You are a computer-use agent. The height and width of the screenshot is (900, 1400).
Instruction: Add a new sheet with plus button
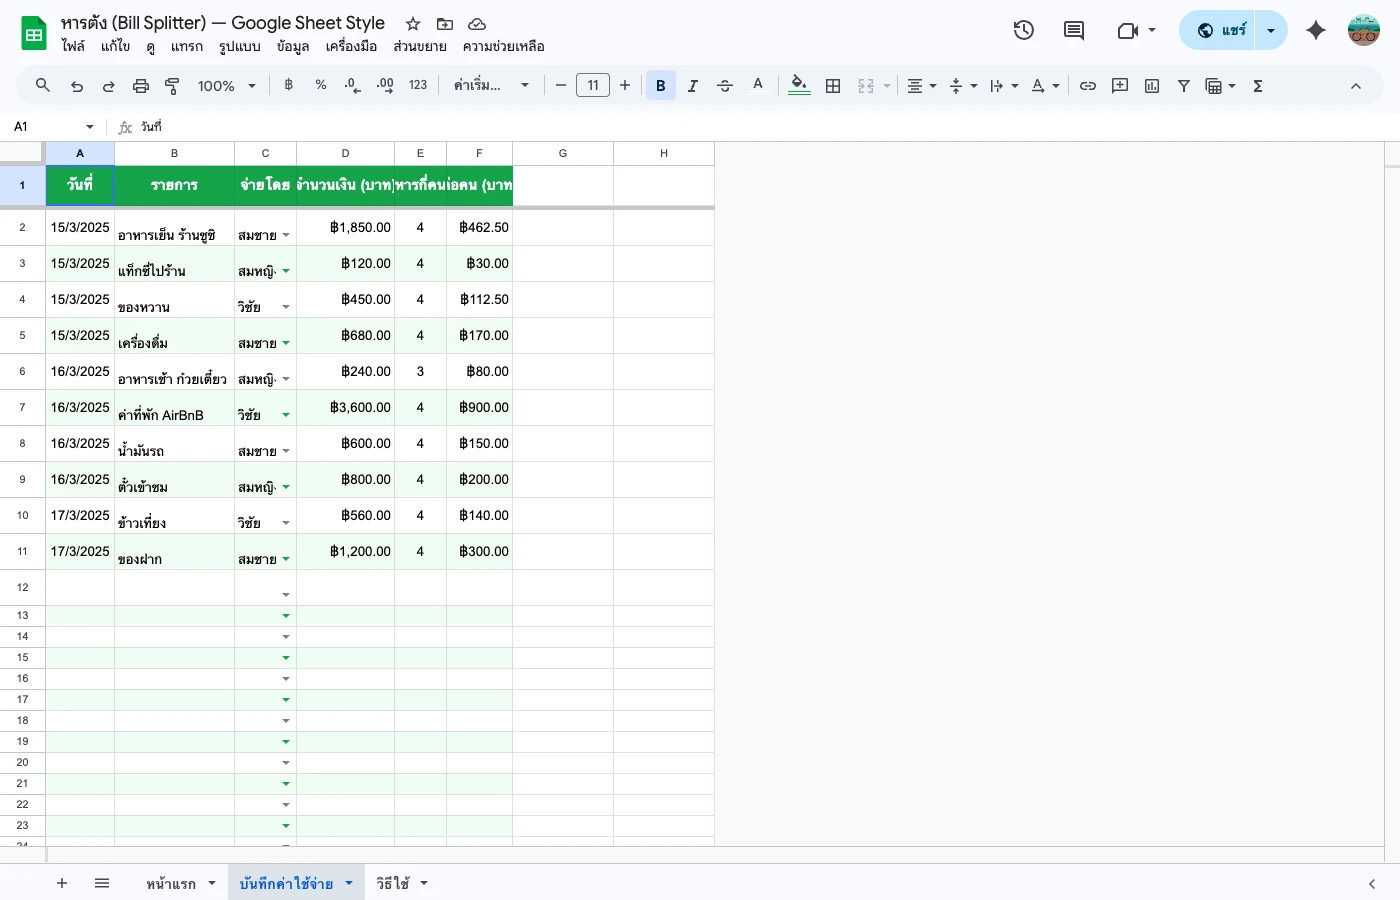pos(62,883)
